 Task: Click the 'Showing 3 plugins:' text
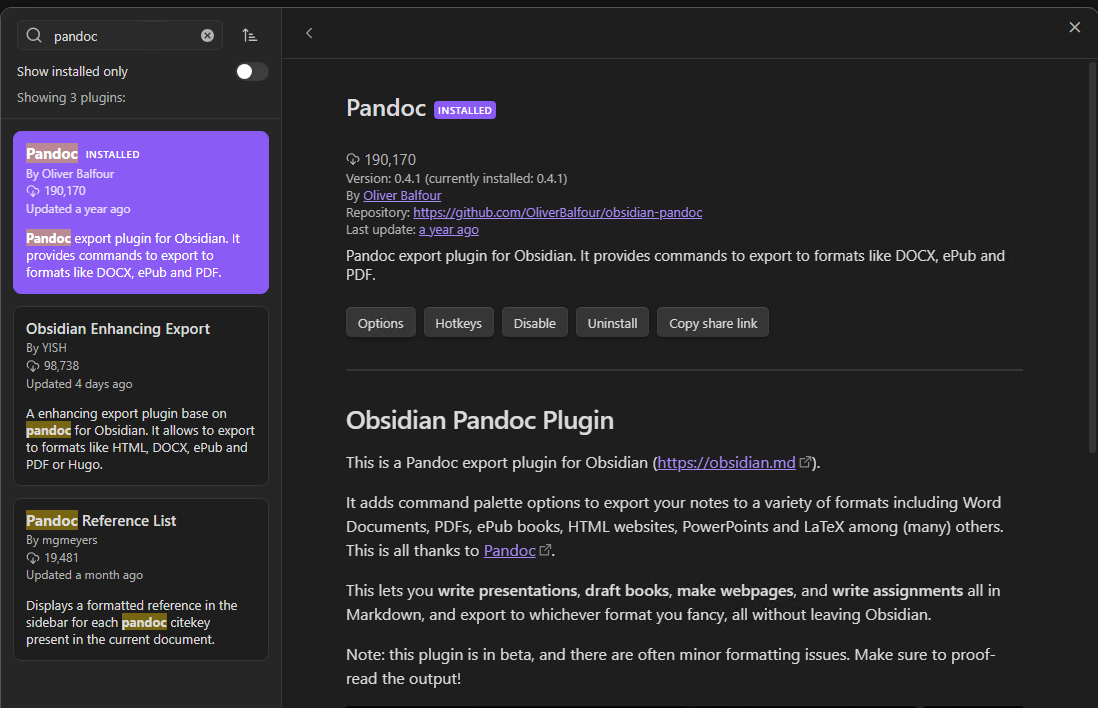tap(71, 97)
